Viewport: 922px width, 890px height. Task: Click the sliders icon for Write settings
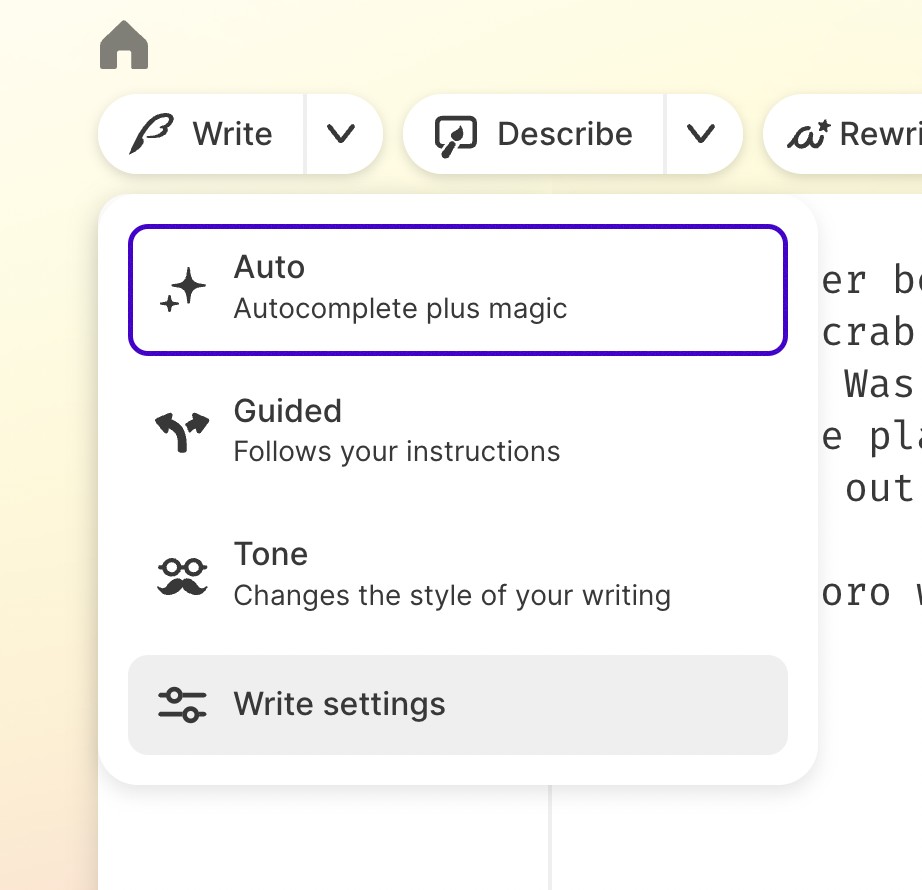point(182,704)
